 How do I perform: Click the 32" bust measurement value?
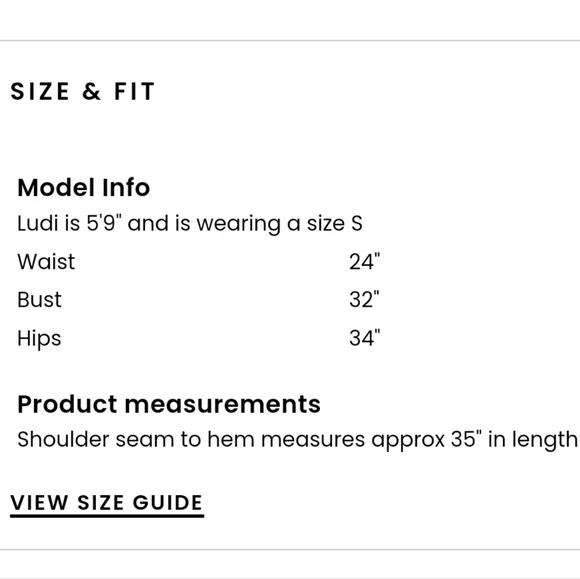(364, 300)
